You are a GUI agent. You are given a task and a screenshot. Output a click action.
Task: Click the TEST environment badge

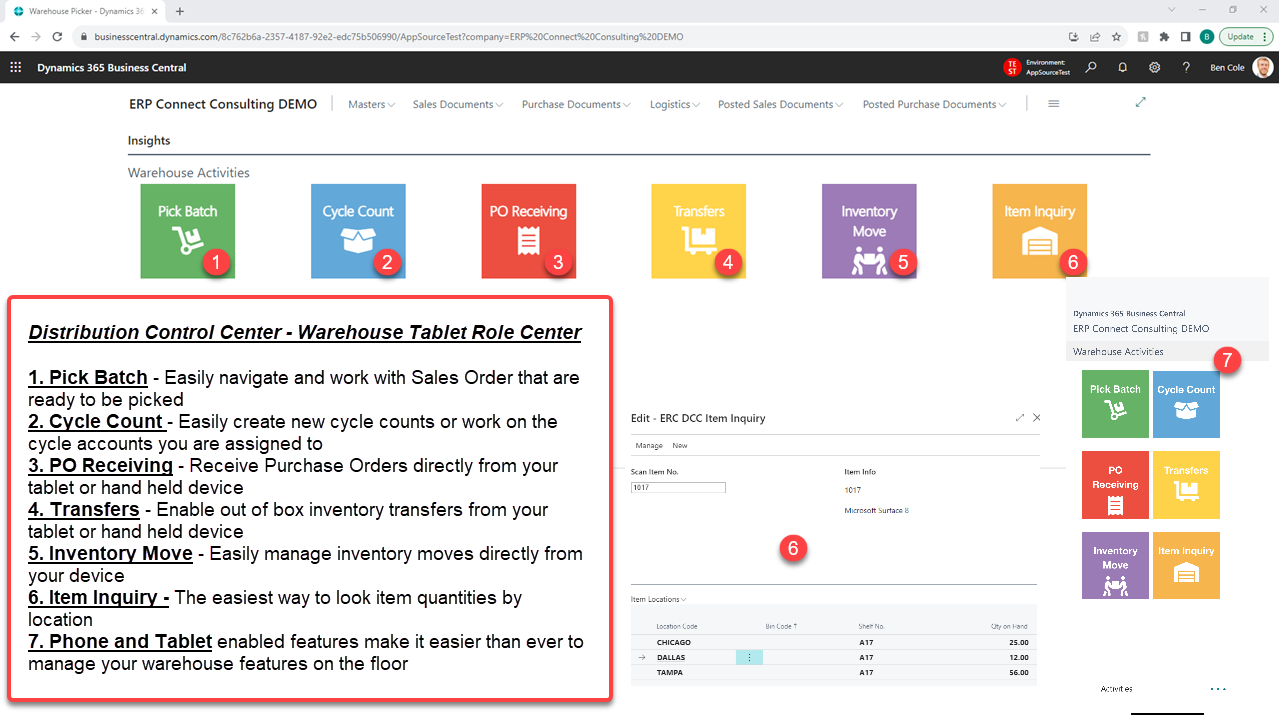click(x=1012, y=67)
